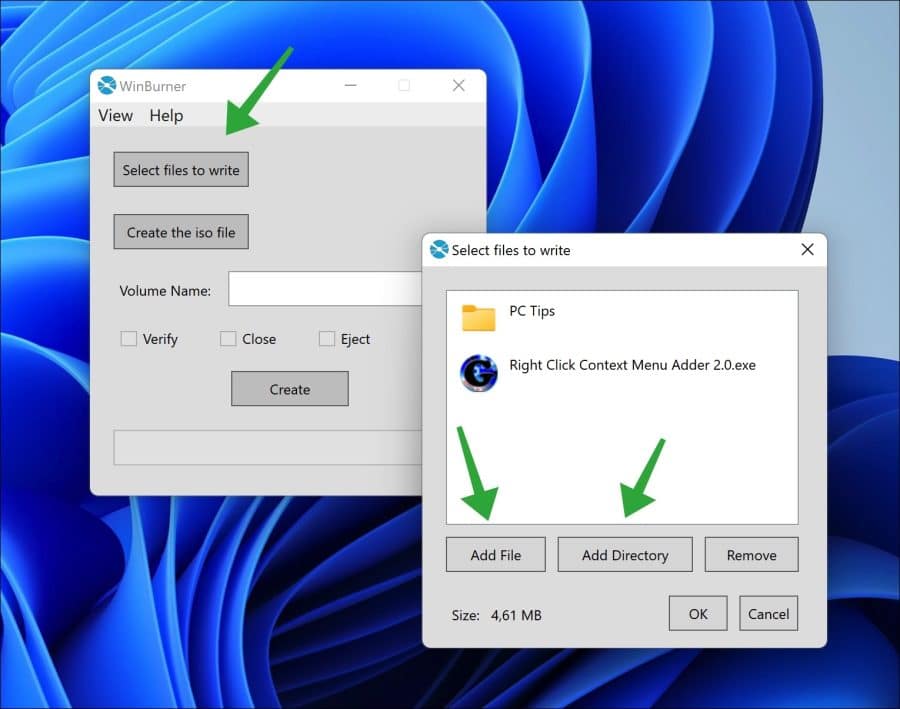The width and height of the screenshot is (900, 709).
Task: Select the PC Tips folder name
Action: pyautogui.click(x=532, y=311)
